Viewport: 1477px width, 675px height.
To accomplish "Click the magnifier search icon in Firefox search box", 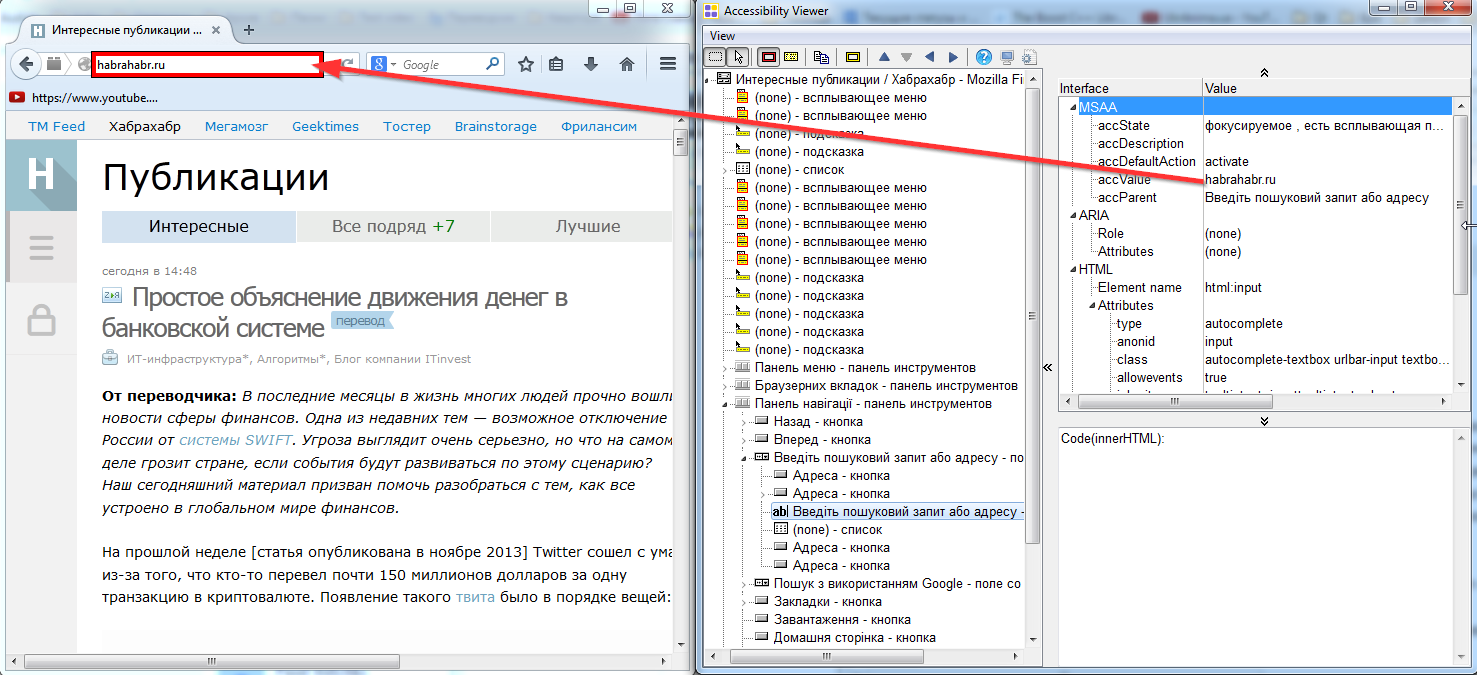I will 493,64.
